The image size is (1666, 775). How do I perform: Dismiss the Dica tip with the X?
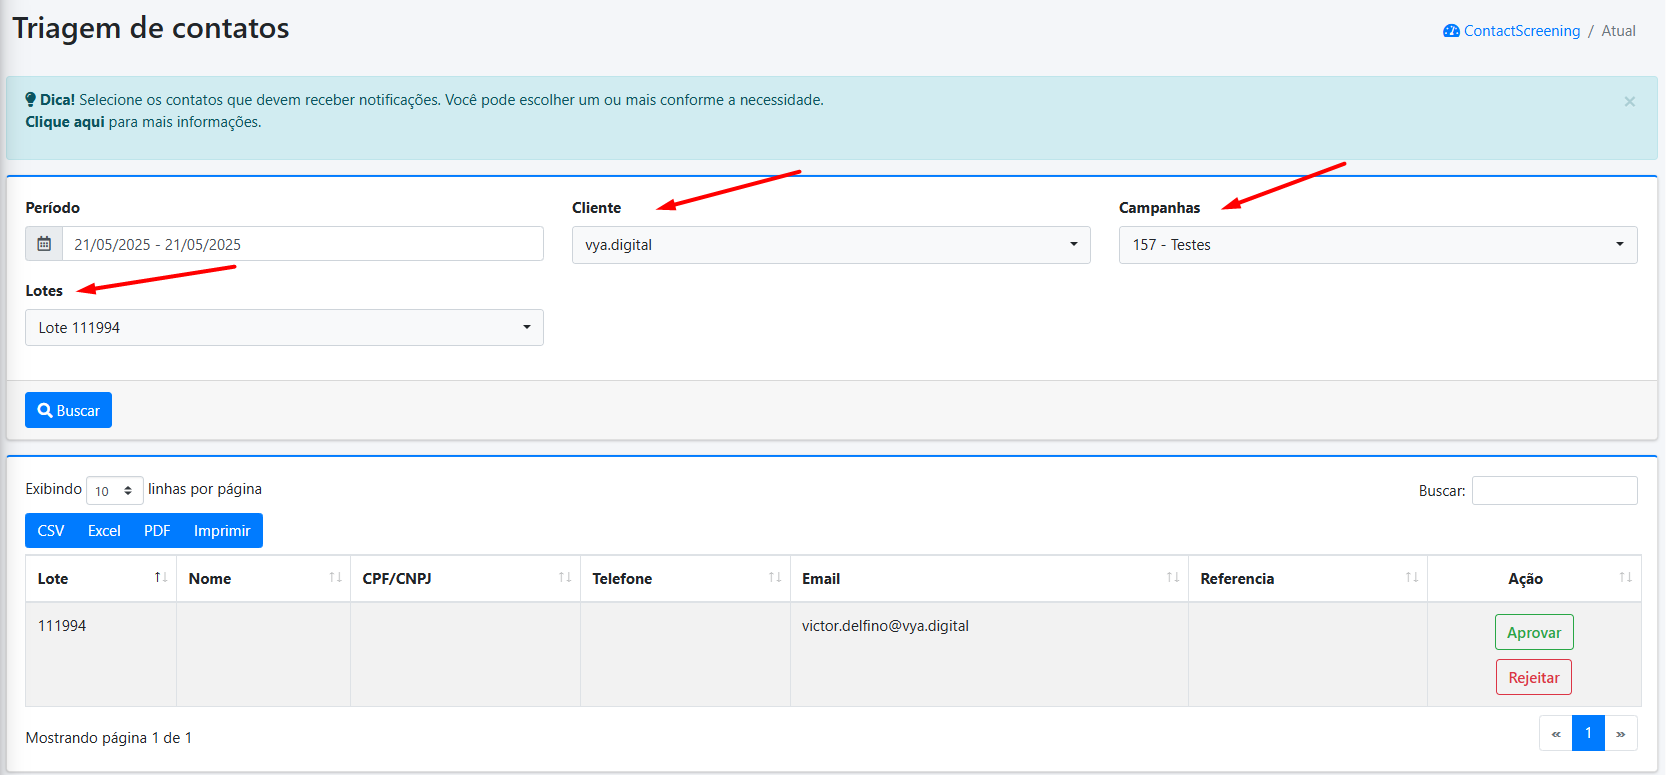coord(1629,102)
